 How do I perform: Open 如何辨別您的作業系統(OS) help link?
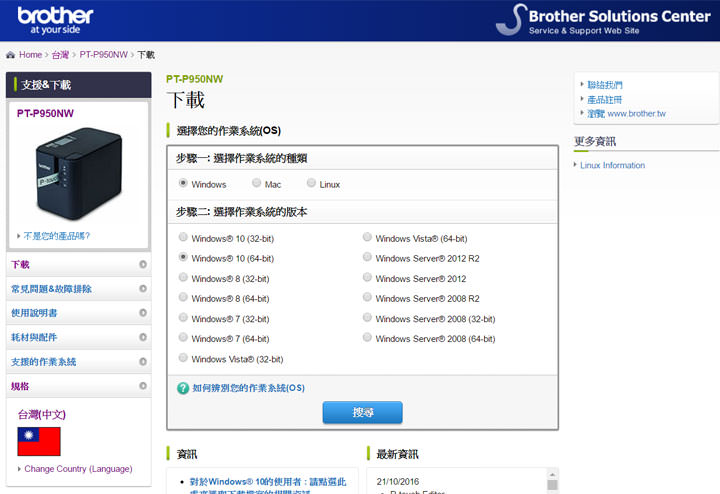pos(248,388)
